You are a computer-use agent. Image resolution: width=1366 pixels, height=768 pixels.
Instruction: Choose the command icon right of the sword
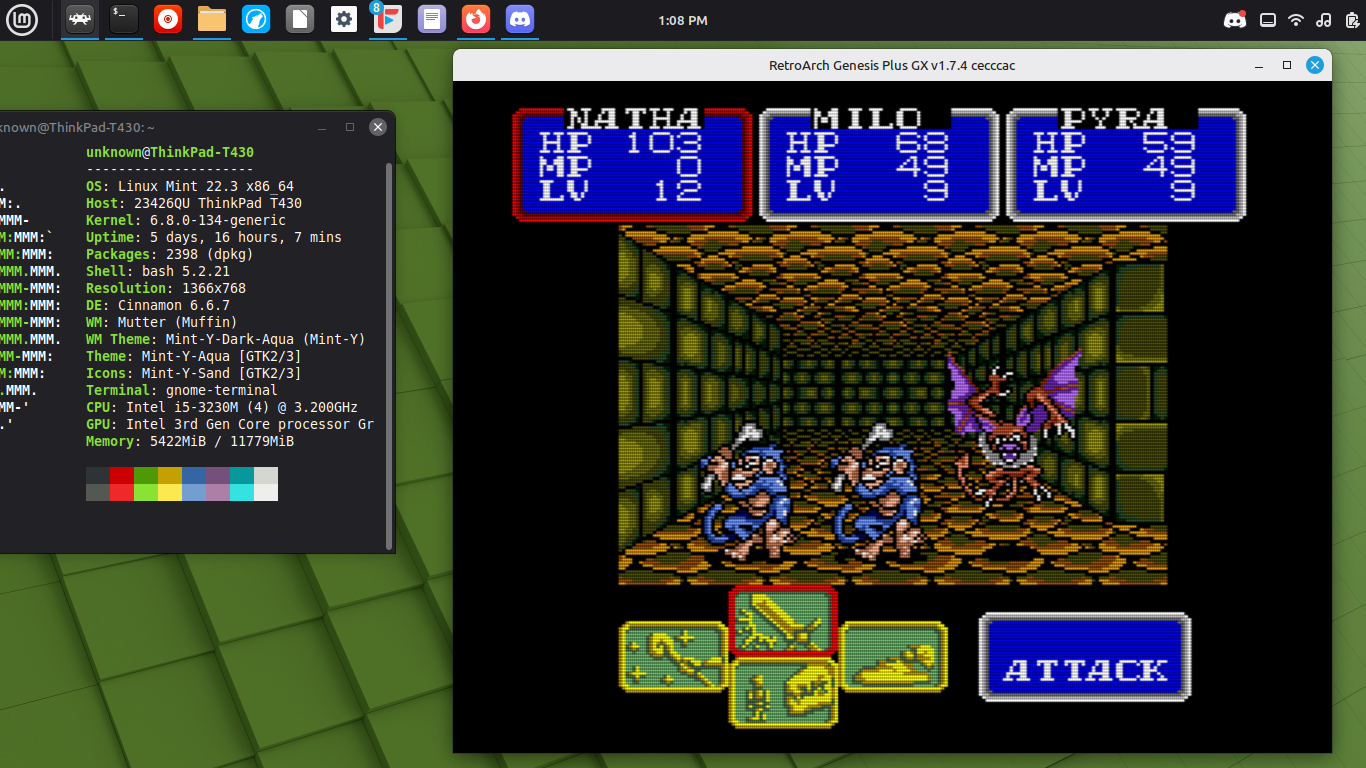[x=893, y=656]
